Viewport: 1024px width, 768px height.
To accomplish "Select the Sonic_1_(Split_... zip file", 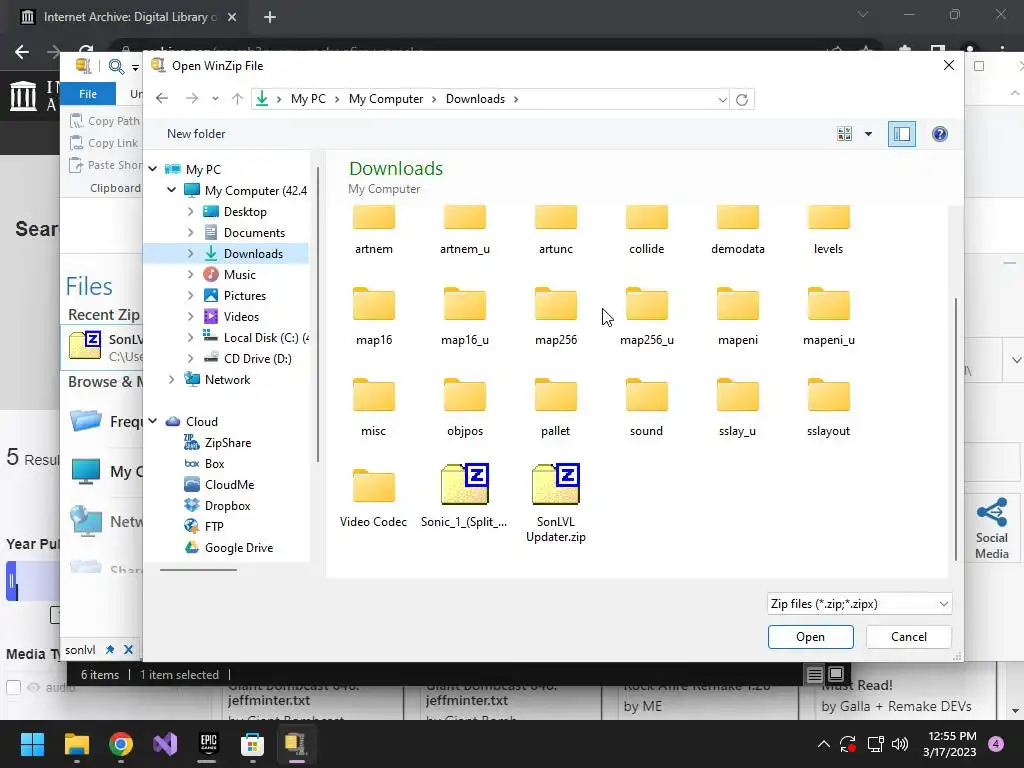I will pyautogui.click(x=464, y=496).
